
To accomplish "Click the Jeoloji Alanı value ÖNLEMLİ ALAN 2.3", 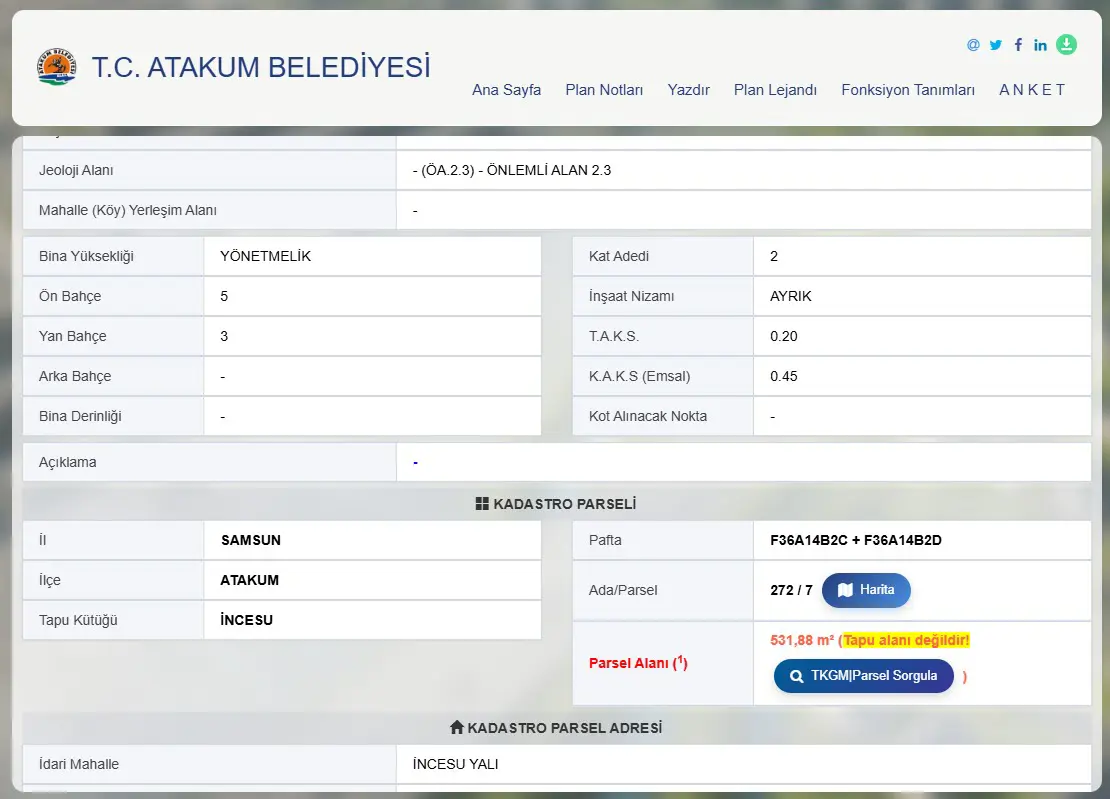I will pos(512,171).
